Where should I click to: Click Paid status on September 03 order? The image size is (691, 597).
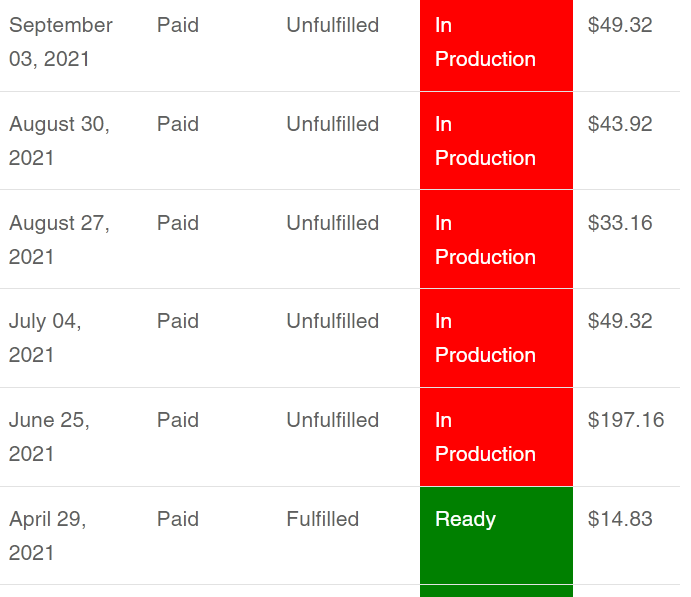(x=178, y=25)
